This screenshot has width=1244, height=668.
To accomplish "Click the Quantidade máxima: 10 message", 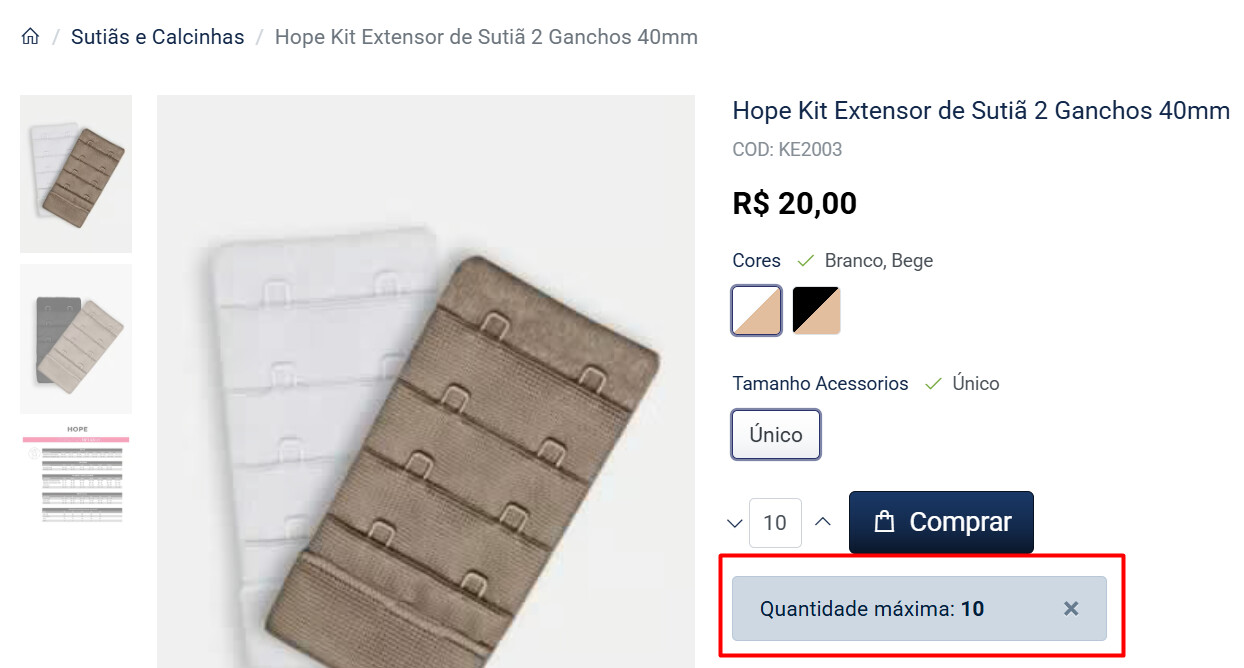I will pyautogui.click(x=872, y=608).
